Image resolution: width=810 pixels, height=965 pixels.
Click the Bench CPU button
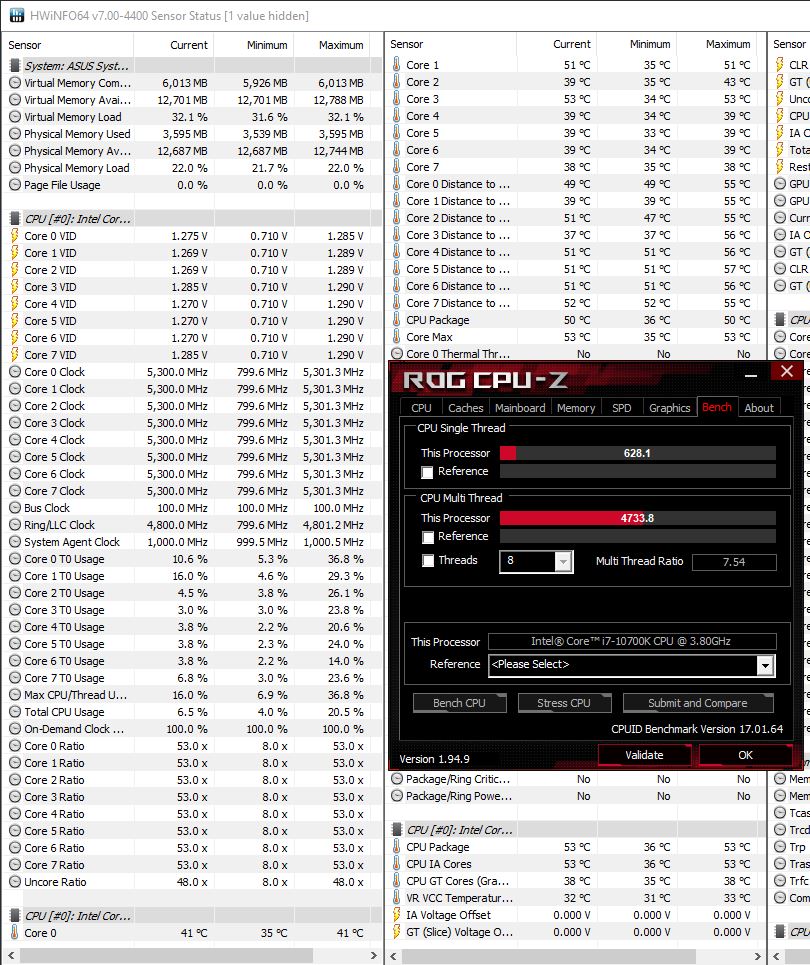[459, 703]
